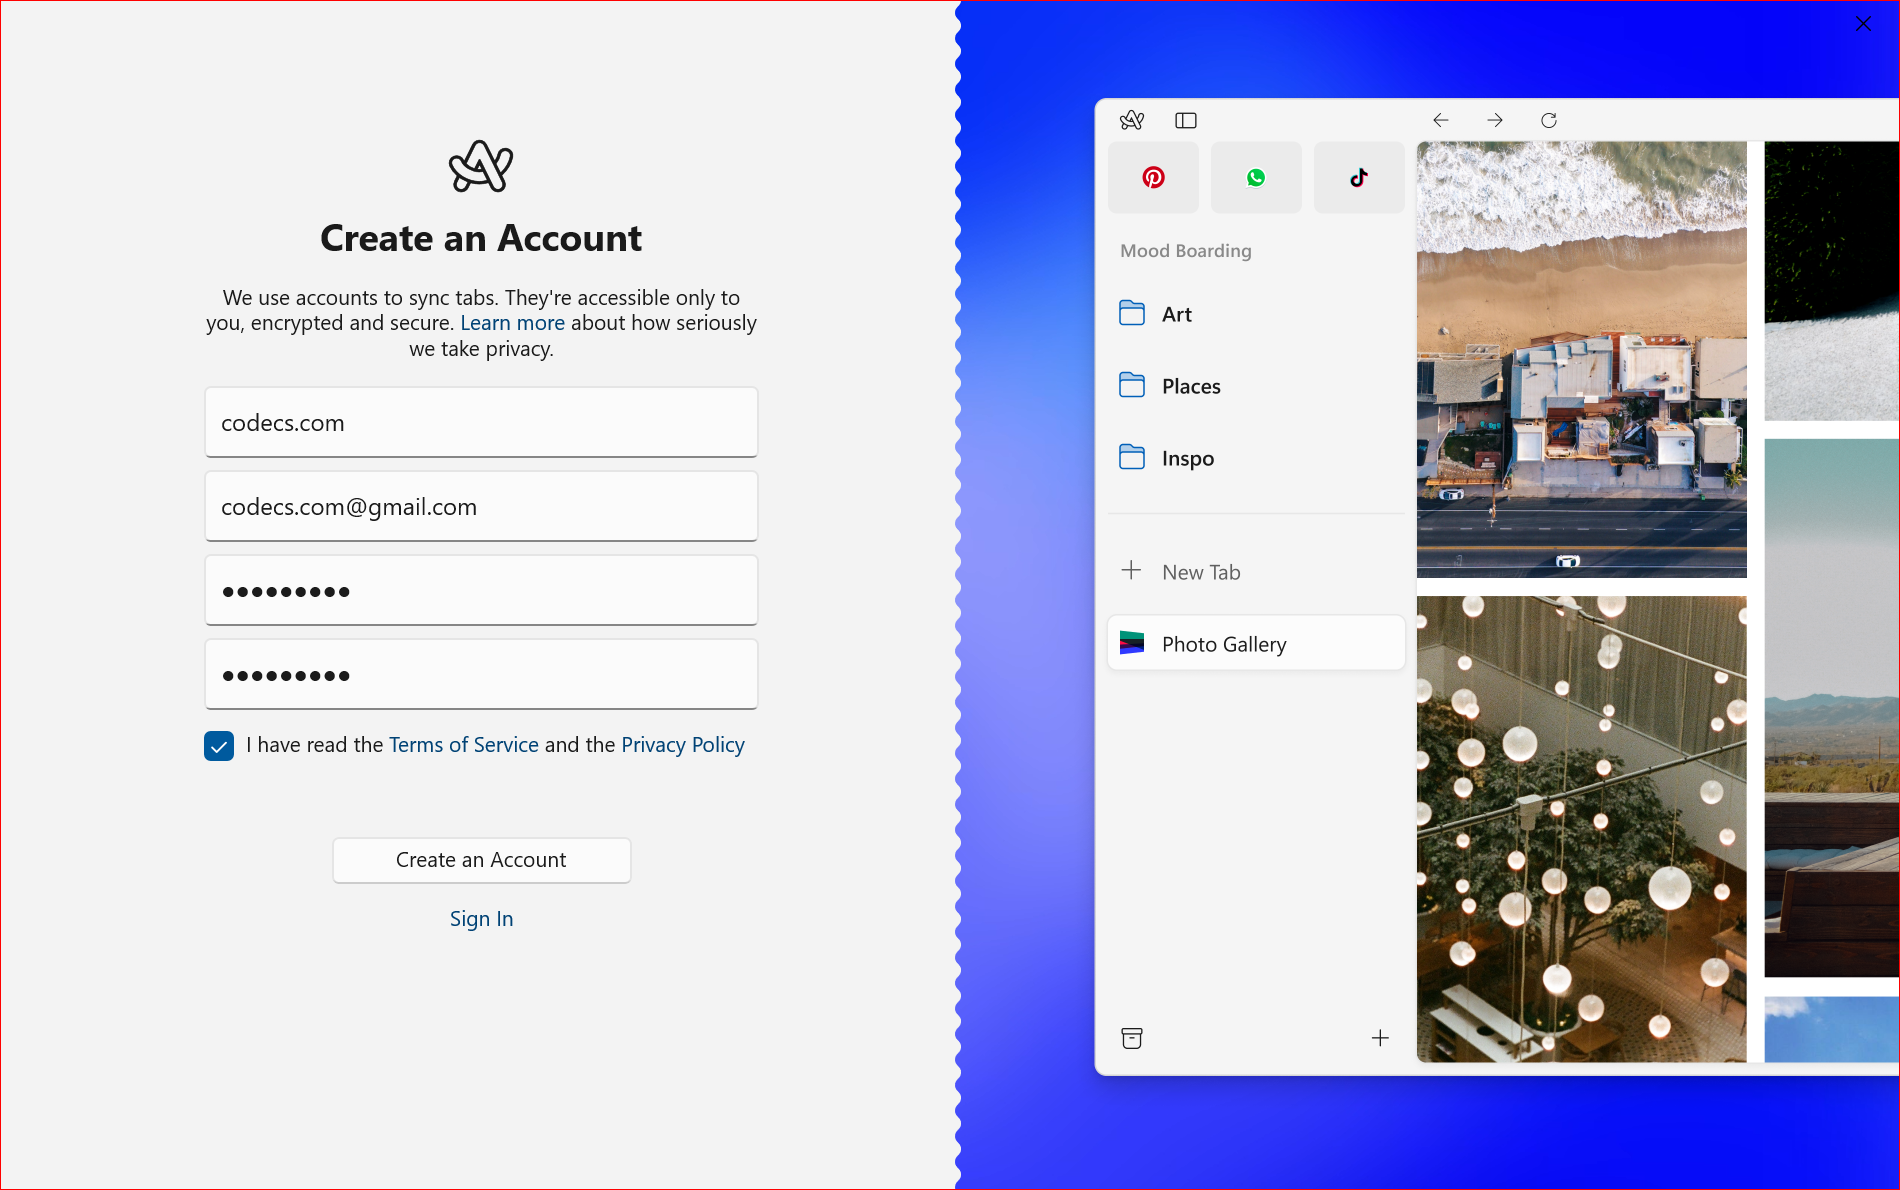Click the email address input field

(x=481, y=506)
